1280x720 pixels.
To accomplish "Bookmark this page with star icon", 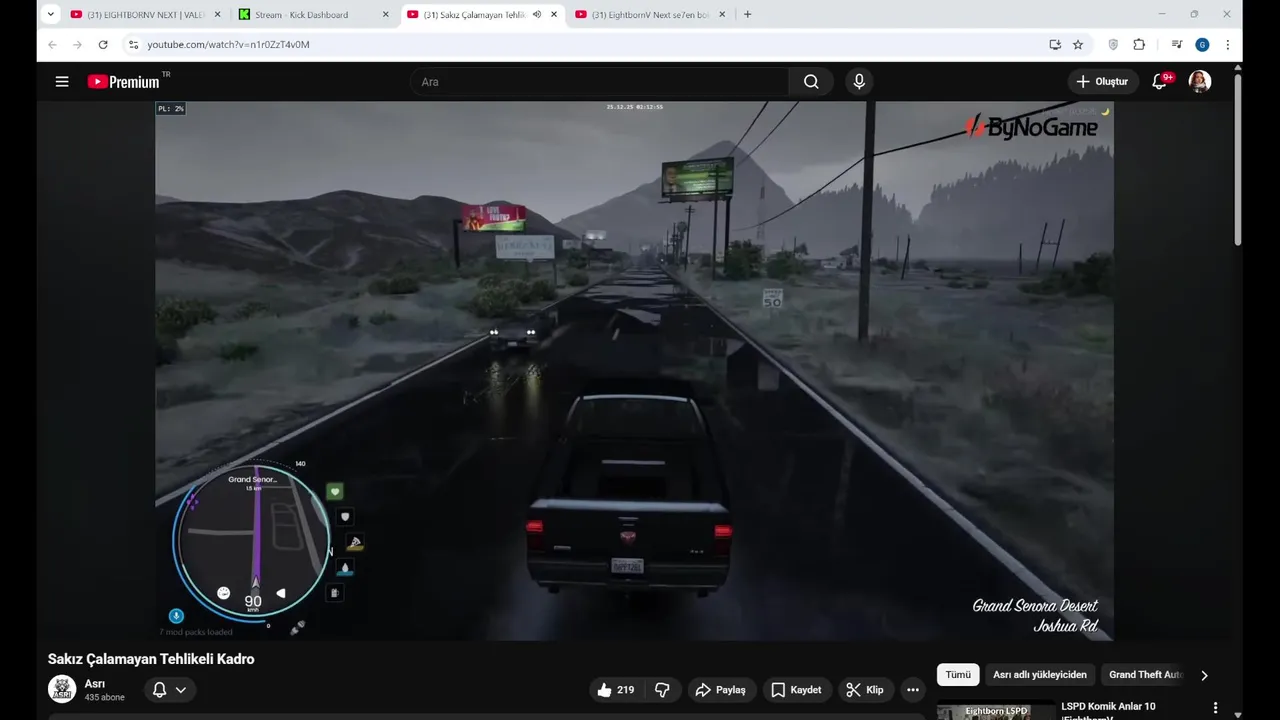I will [x=1078, y=45].
